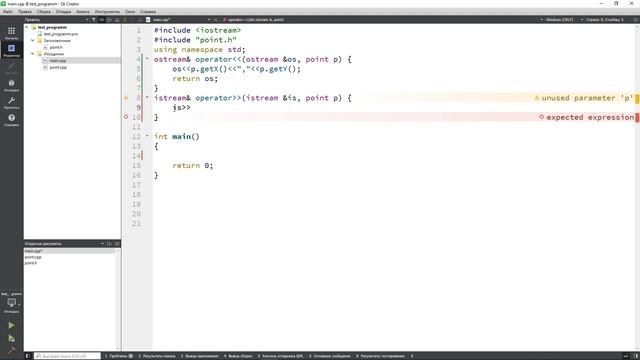
Task: Fold the main function at line 12
Action: click(147, 136)
